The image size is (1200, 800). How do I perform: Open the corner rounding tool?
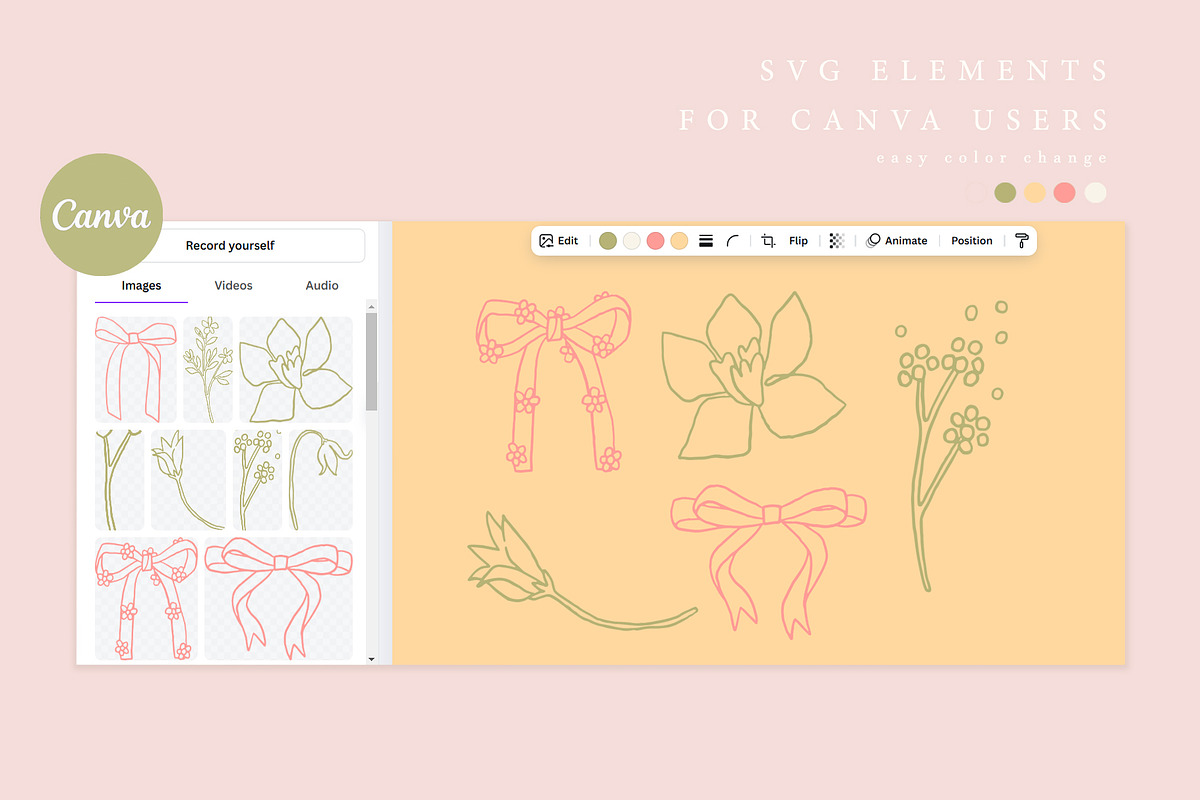[733, 241]
